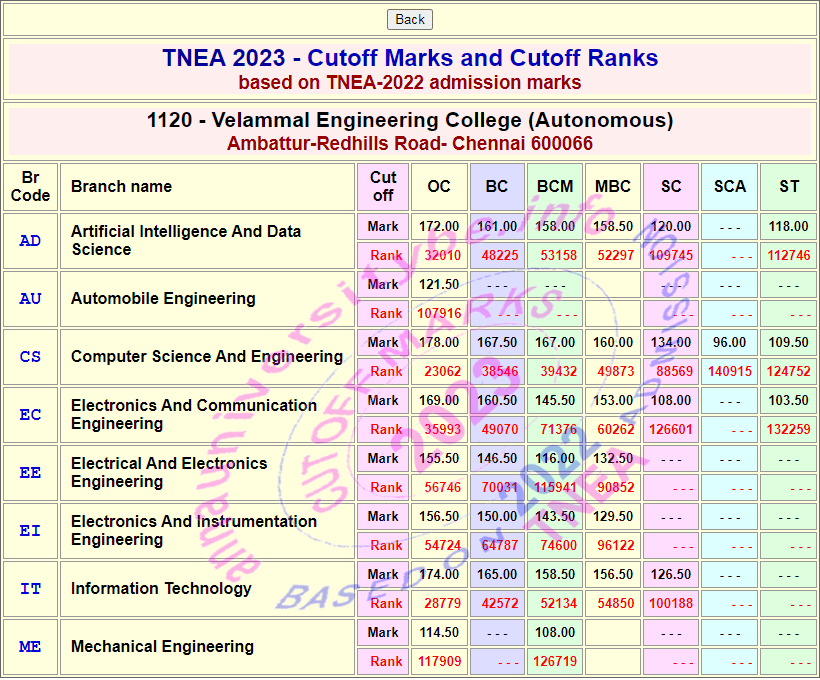Open the AU branch code link

pos(30,299)
